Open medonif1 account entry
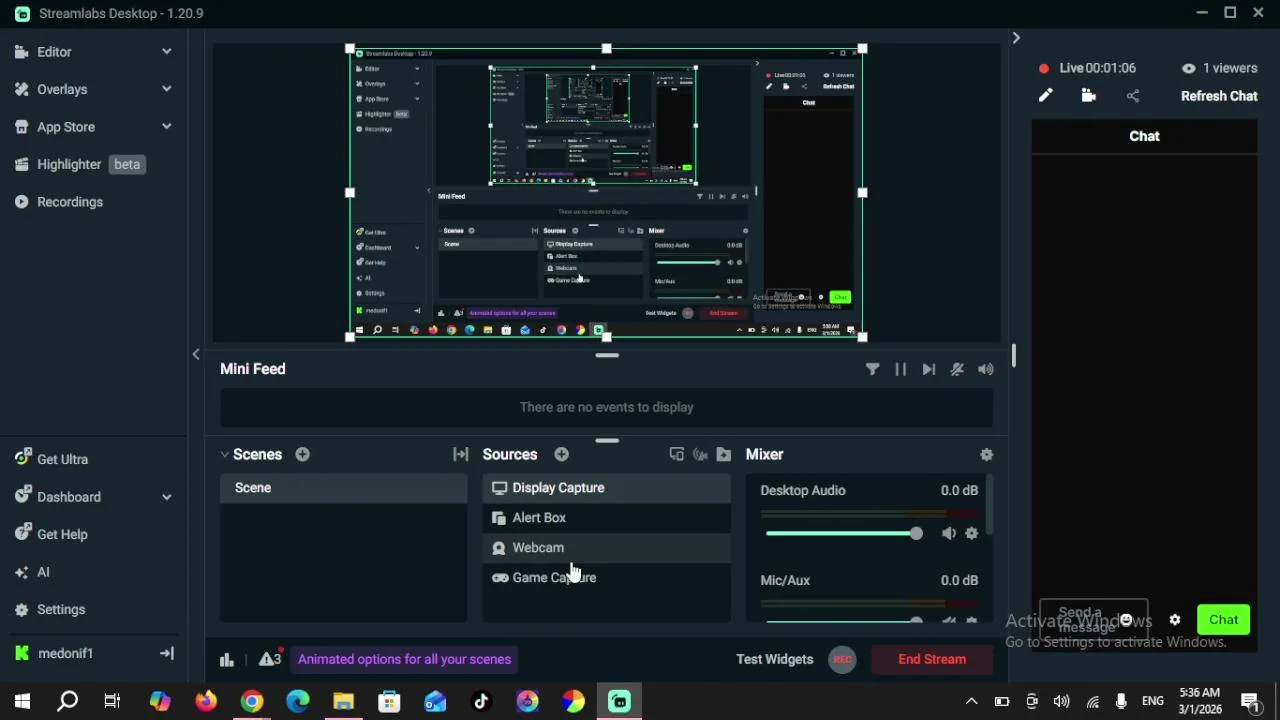Screen dimensions: 1280x720 click(66, 653)
